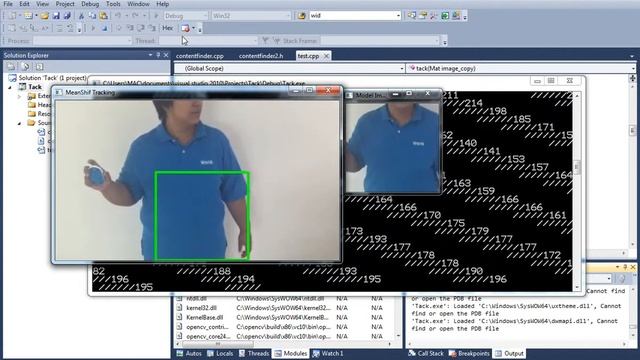This screenshot has height=360, width=640.
Task: Open the Breakpoints tab
Action: (469, 353)
